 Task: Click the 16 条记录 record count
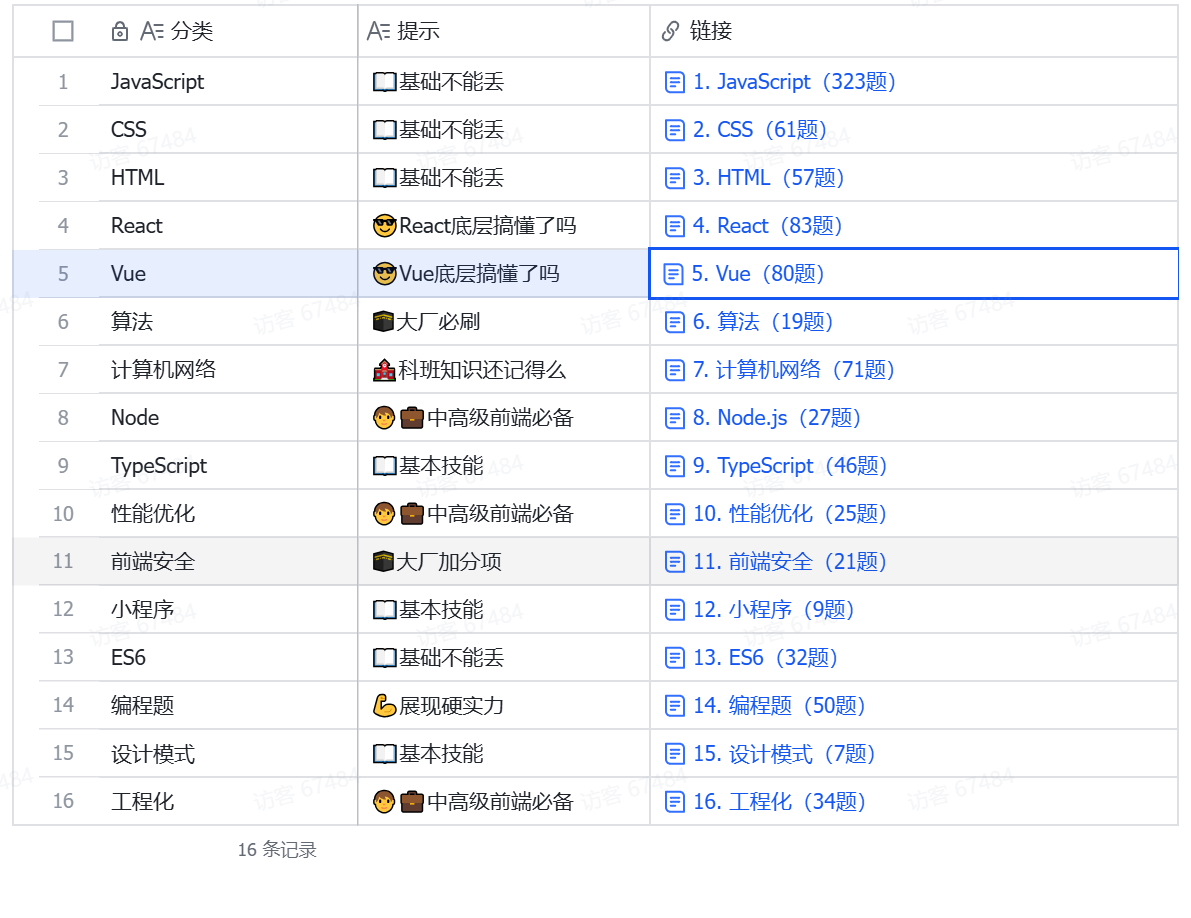pyautogui.click(x=277, y=850)
